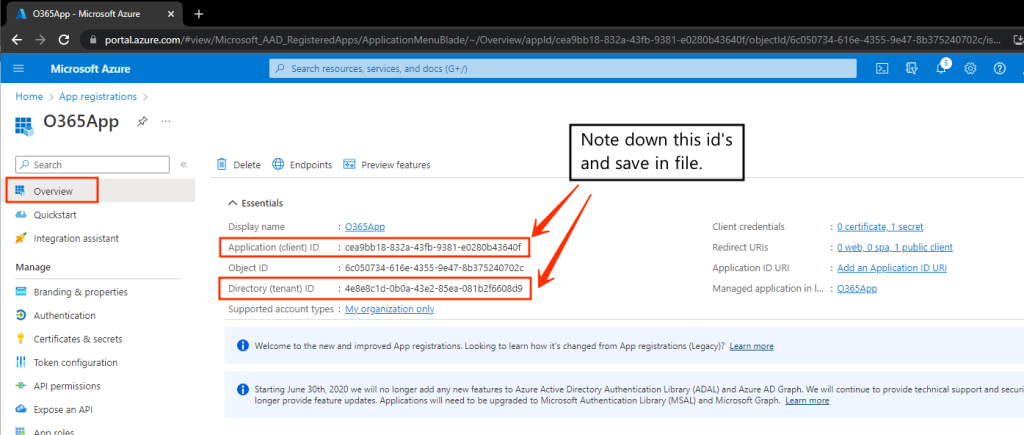This screenshot has width=1024, height=435.
Task: Click the help question mark icon
Action: coord(999,68)
